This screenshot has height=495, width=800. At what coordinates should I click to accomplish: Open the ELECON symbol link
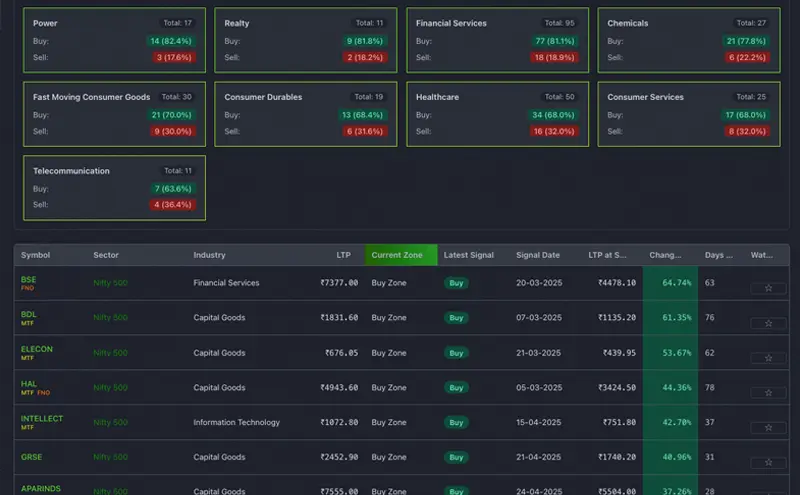point(37,349)
